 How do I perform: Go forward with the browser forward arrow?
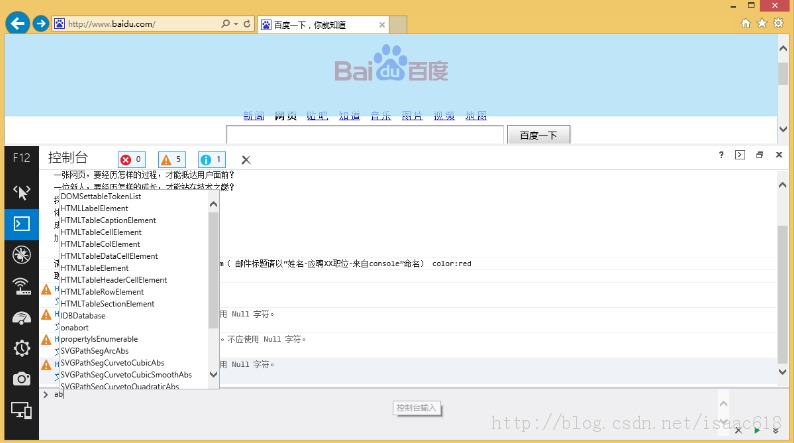tap(41, 23)
